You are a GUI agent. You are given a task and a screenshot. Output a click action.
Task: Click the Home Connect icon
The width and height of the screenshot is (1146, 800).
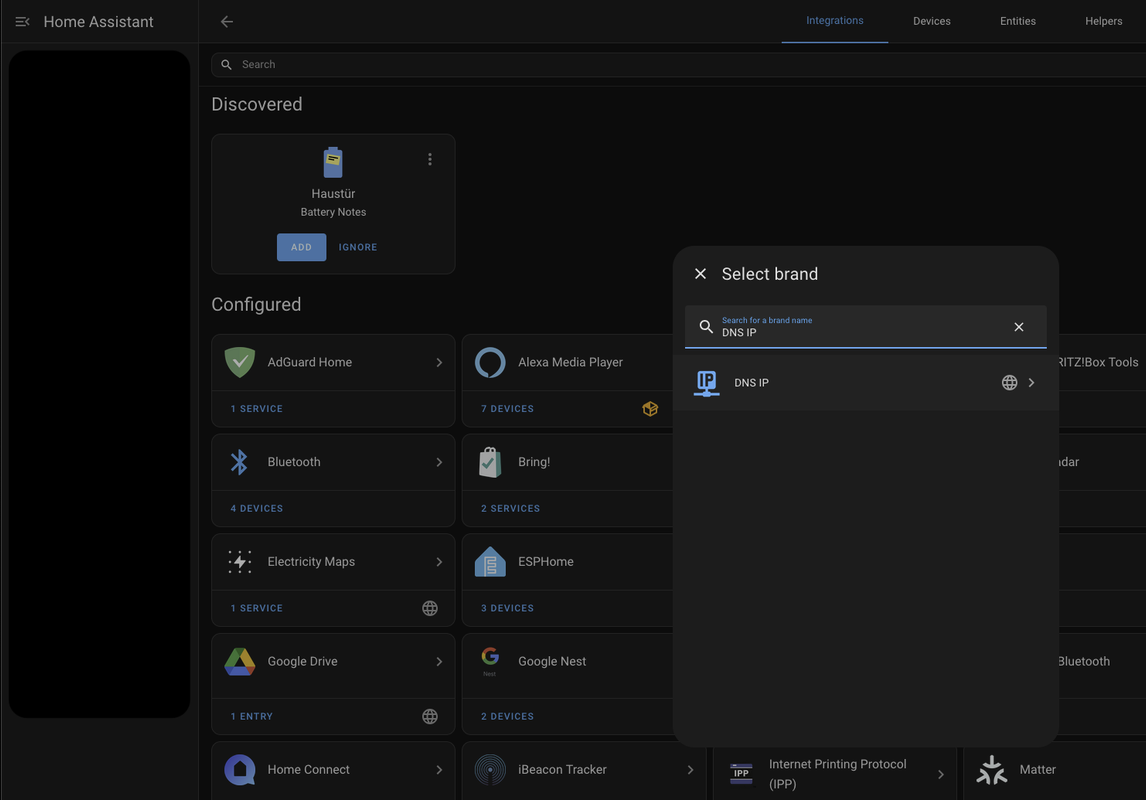240,770
